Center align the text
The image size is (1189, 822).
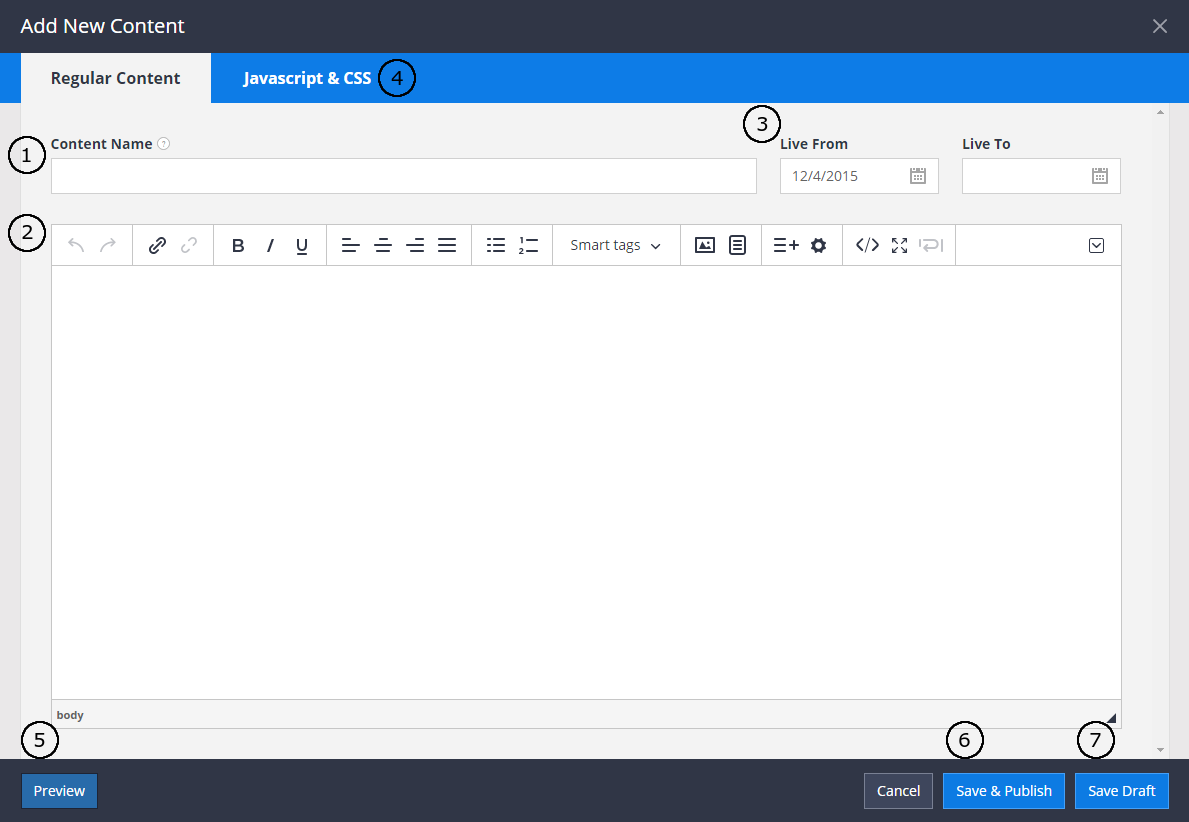click(383, 245)
